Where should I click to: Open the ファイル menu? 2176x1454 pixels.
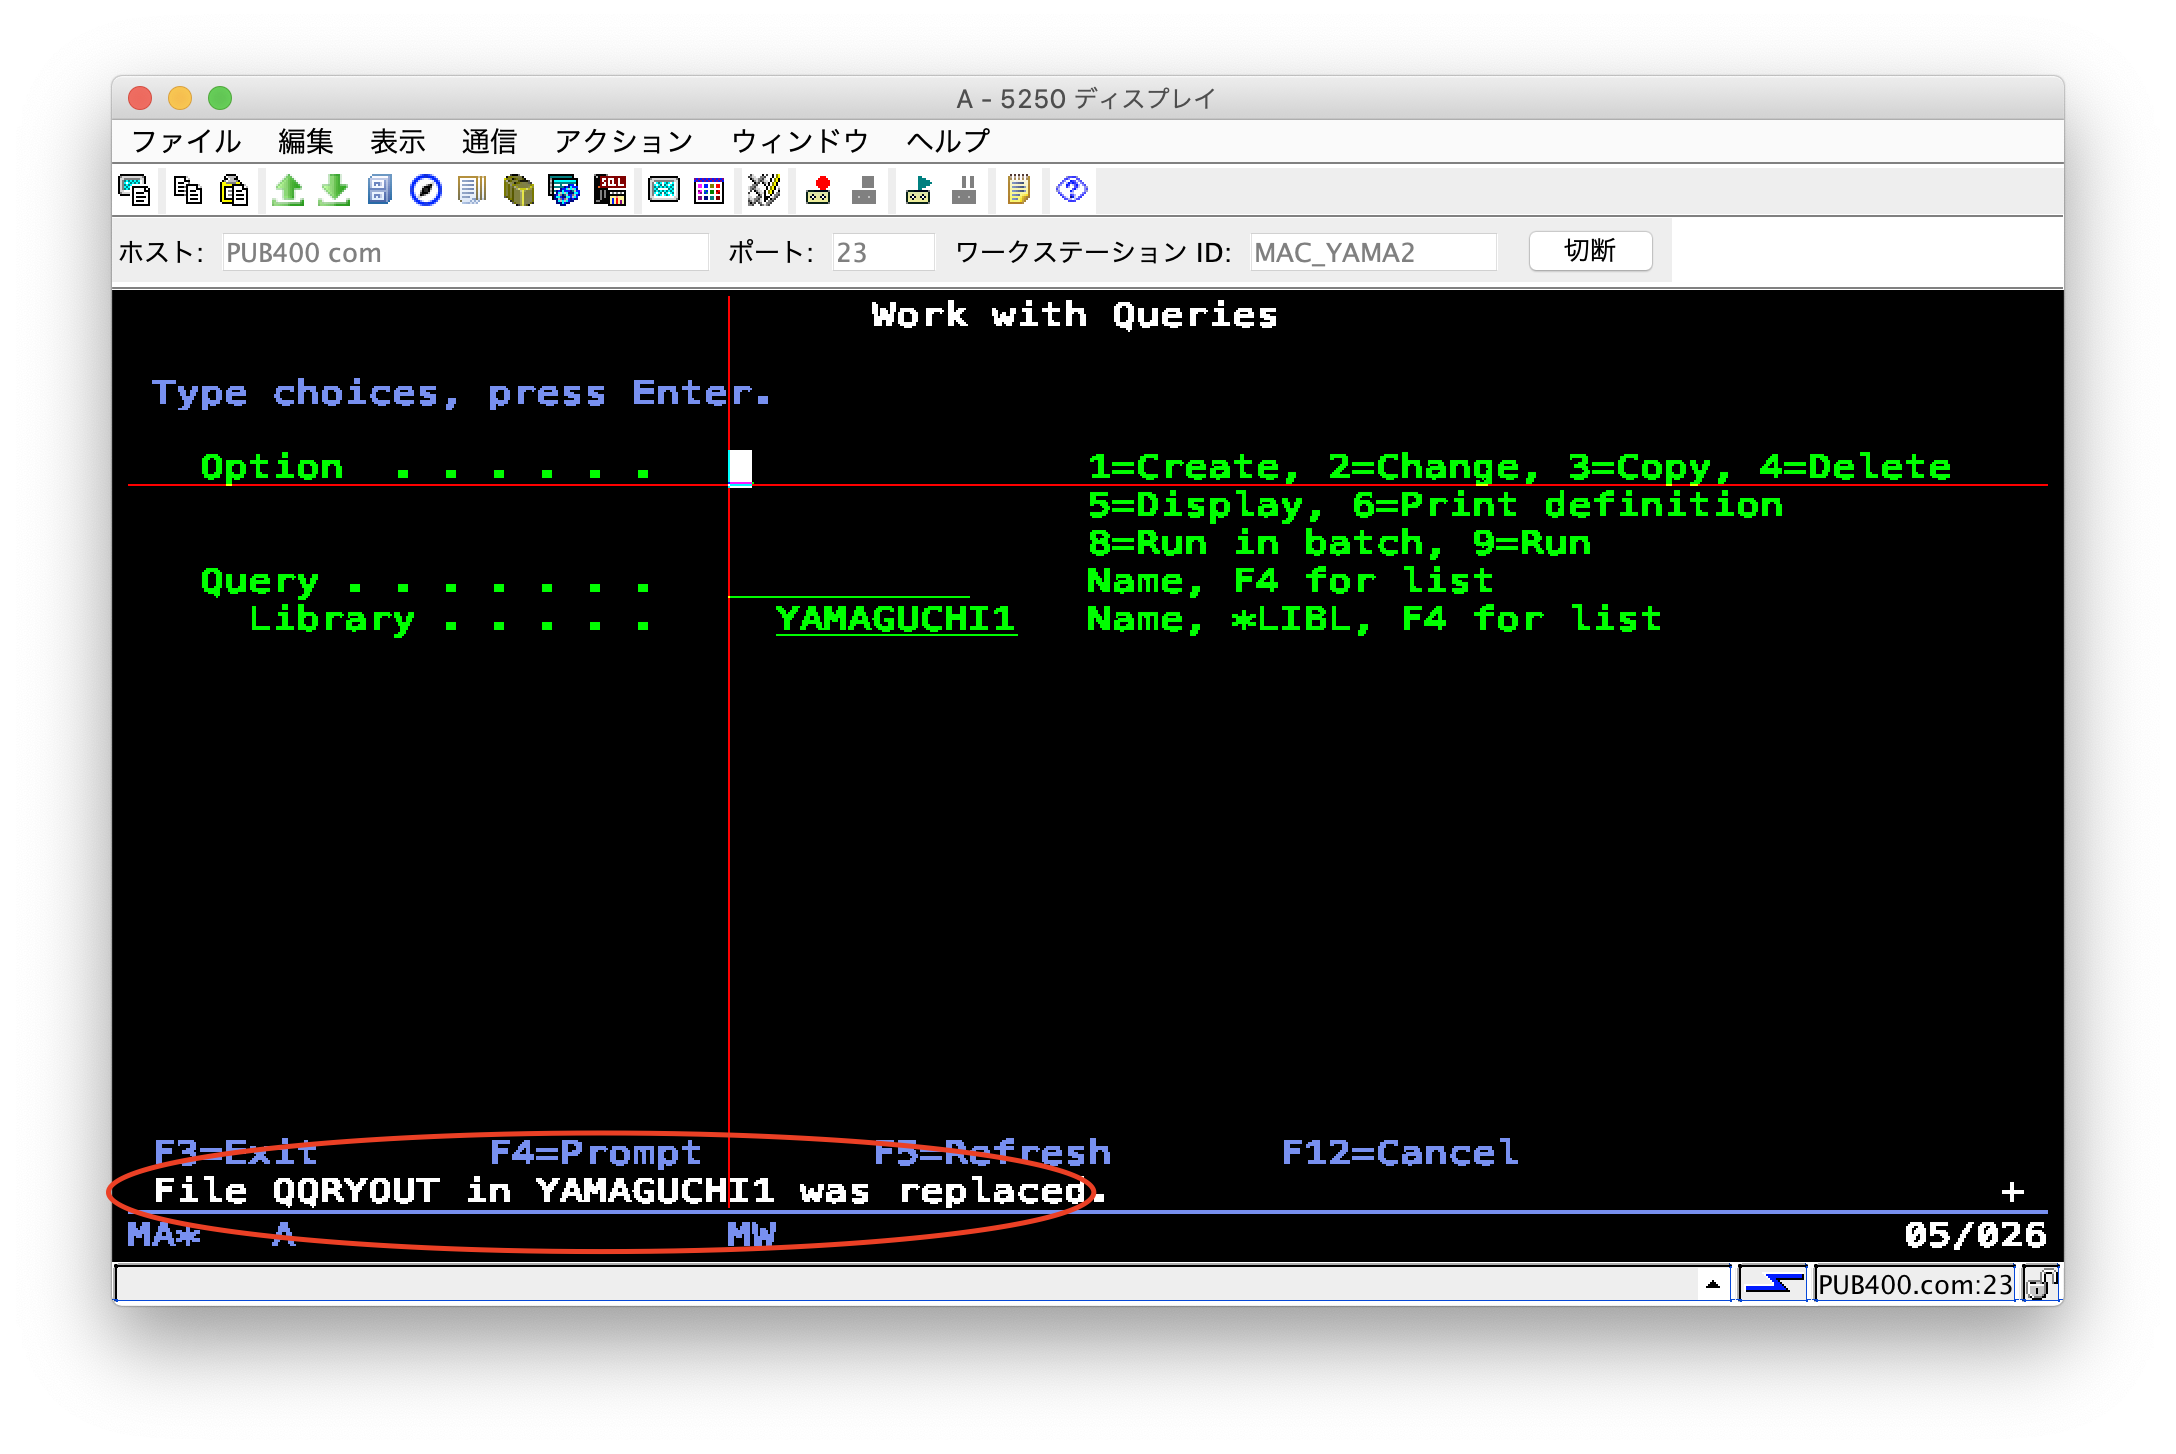click(186, 141)
